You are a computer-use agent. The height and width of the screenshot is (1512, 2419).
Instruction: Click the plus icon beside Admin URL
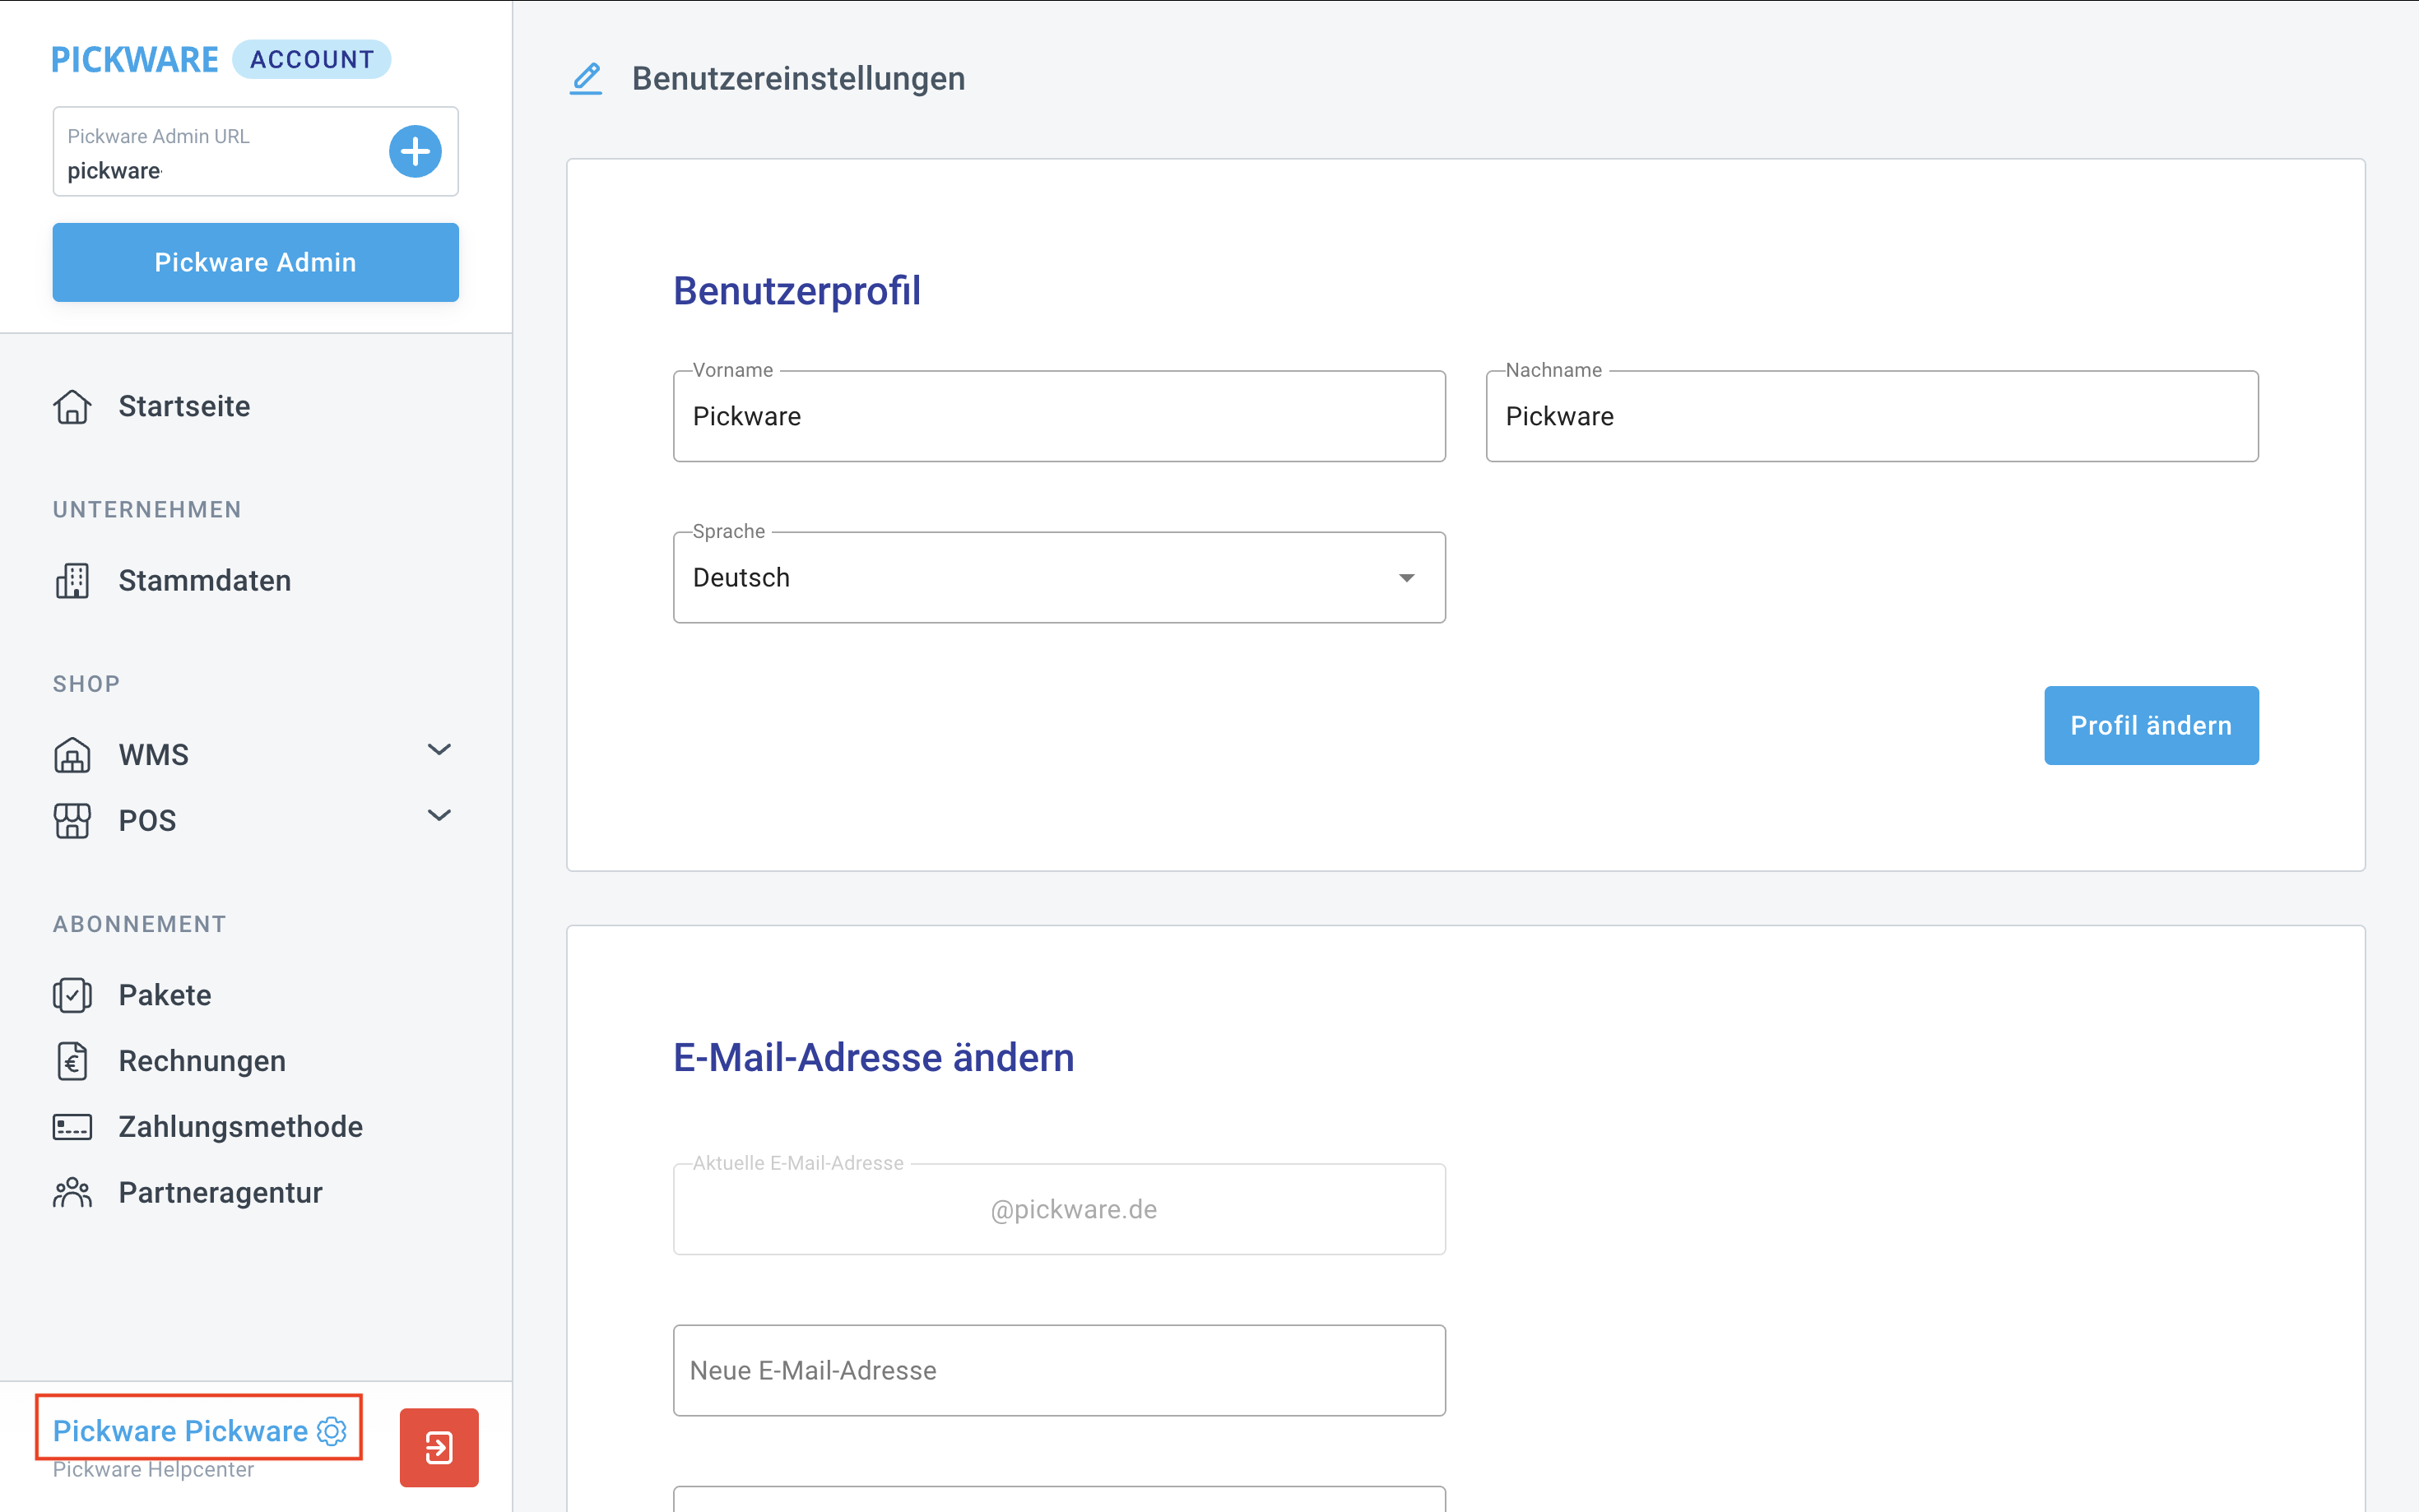[x=415, y=151]
